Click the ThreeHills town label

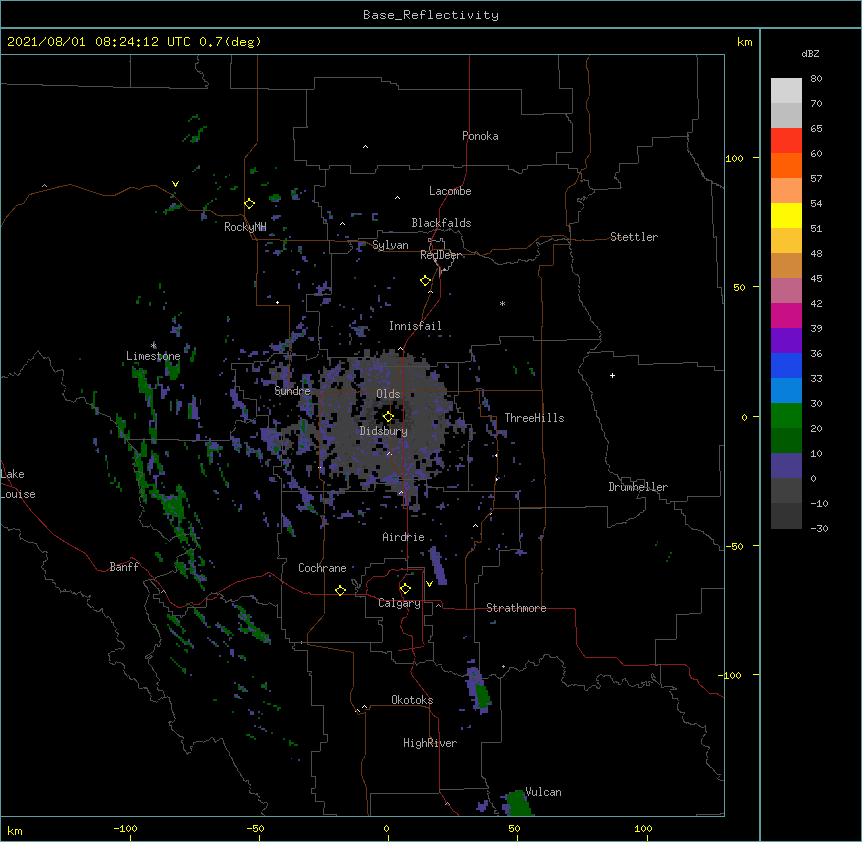[534, 418]
